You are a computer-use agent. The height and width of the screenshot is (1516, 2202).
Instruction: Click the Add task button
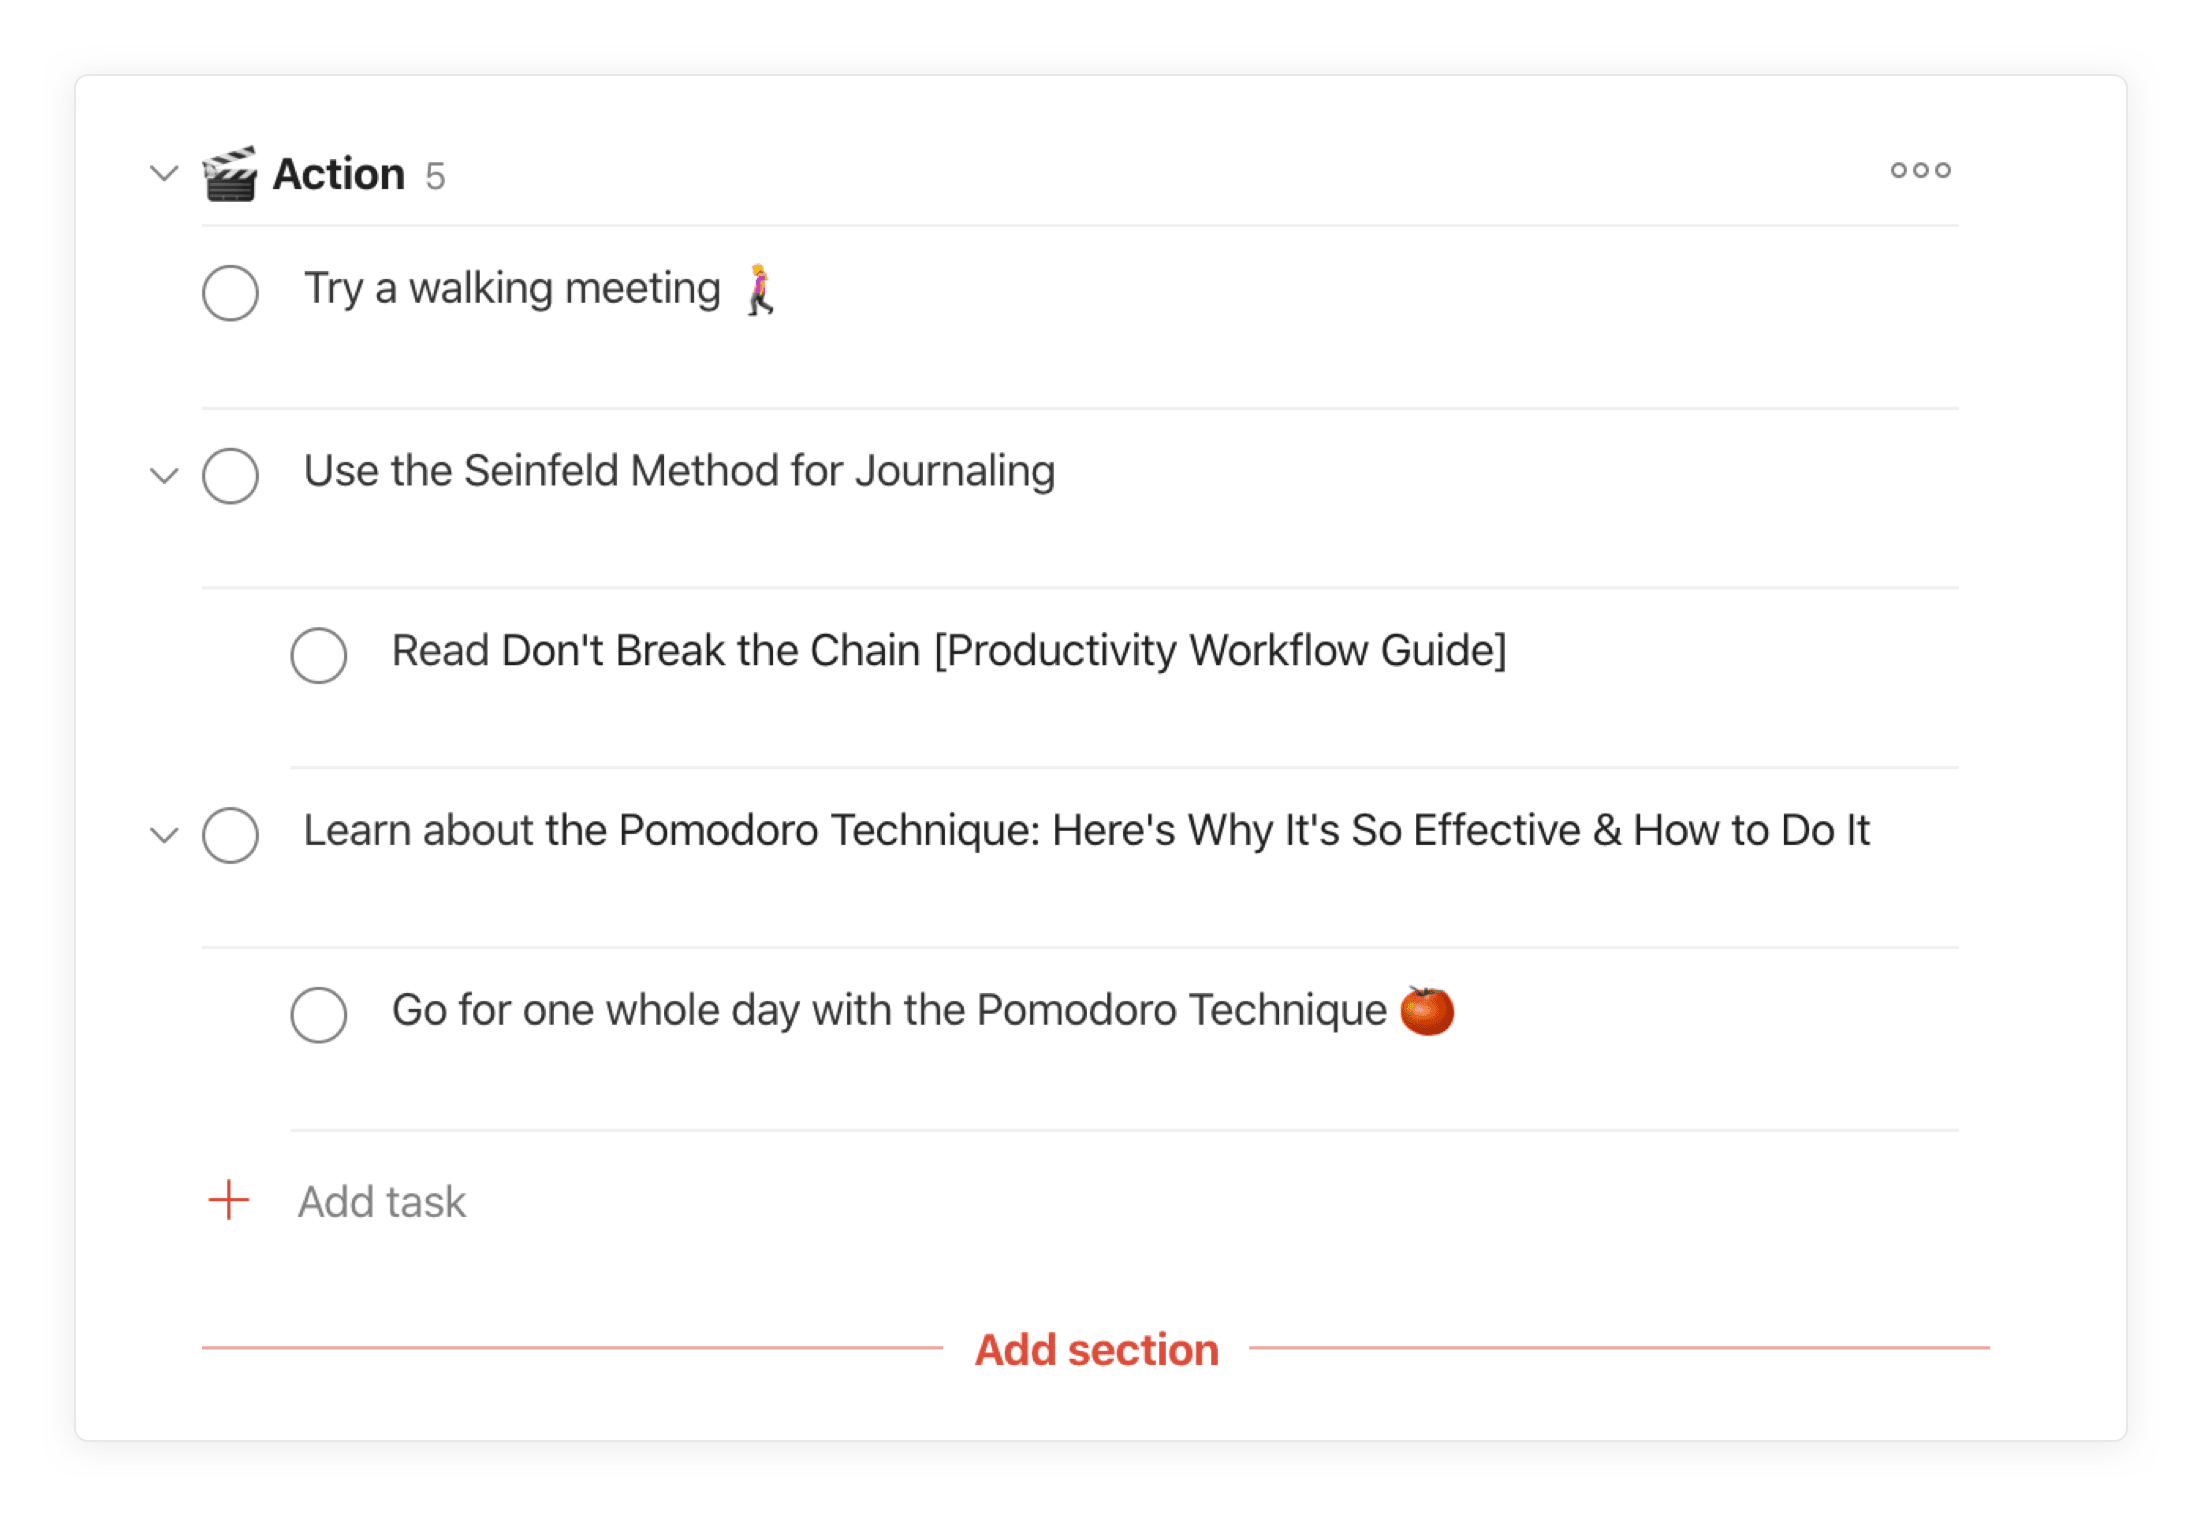[381, 1201]
